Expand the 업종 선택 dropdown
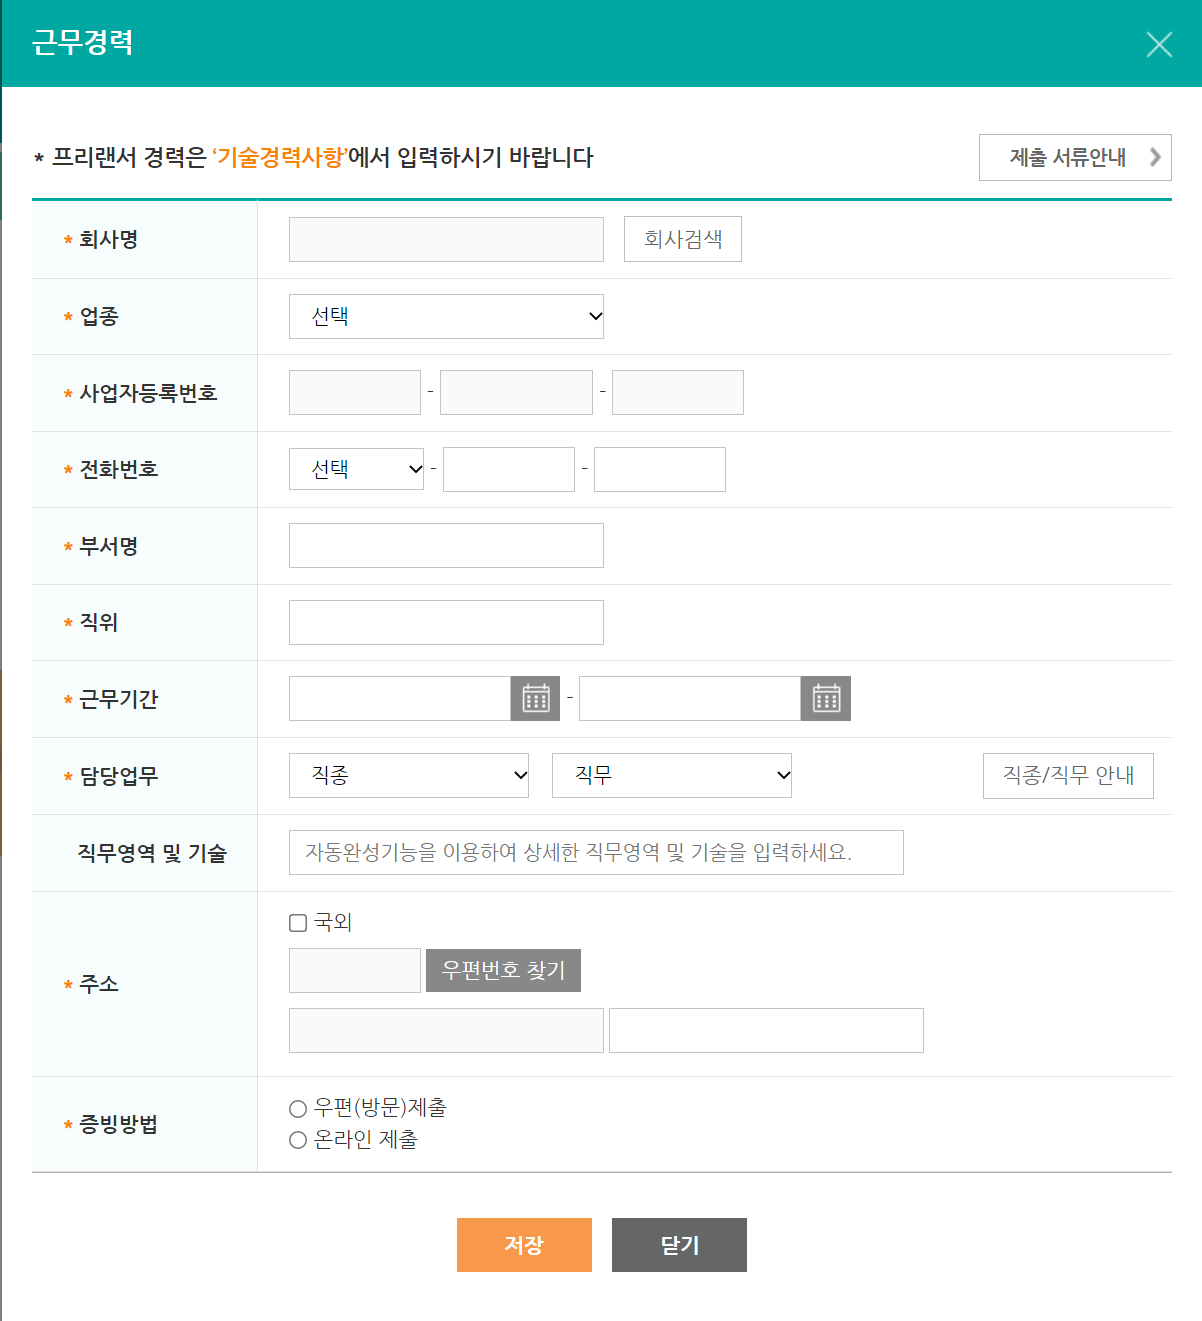The image size is (1202, 1321). 446,316
